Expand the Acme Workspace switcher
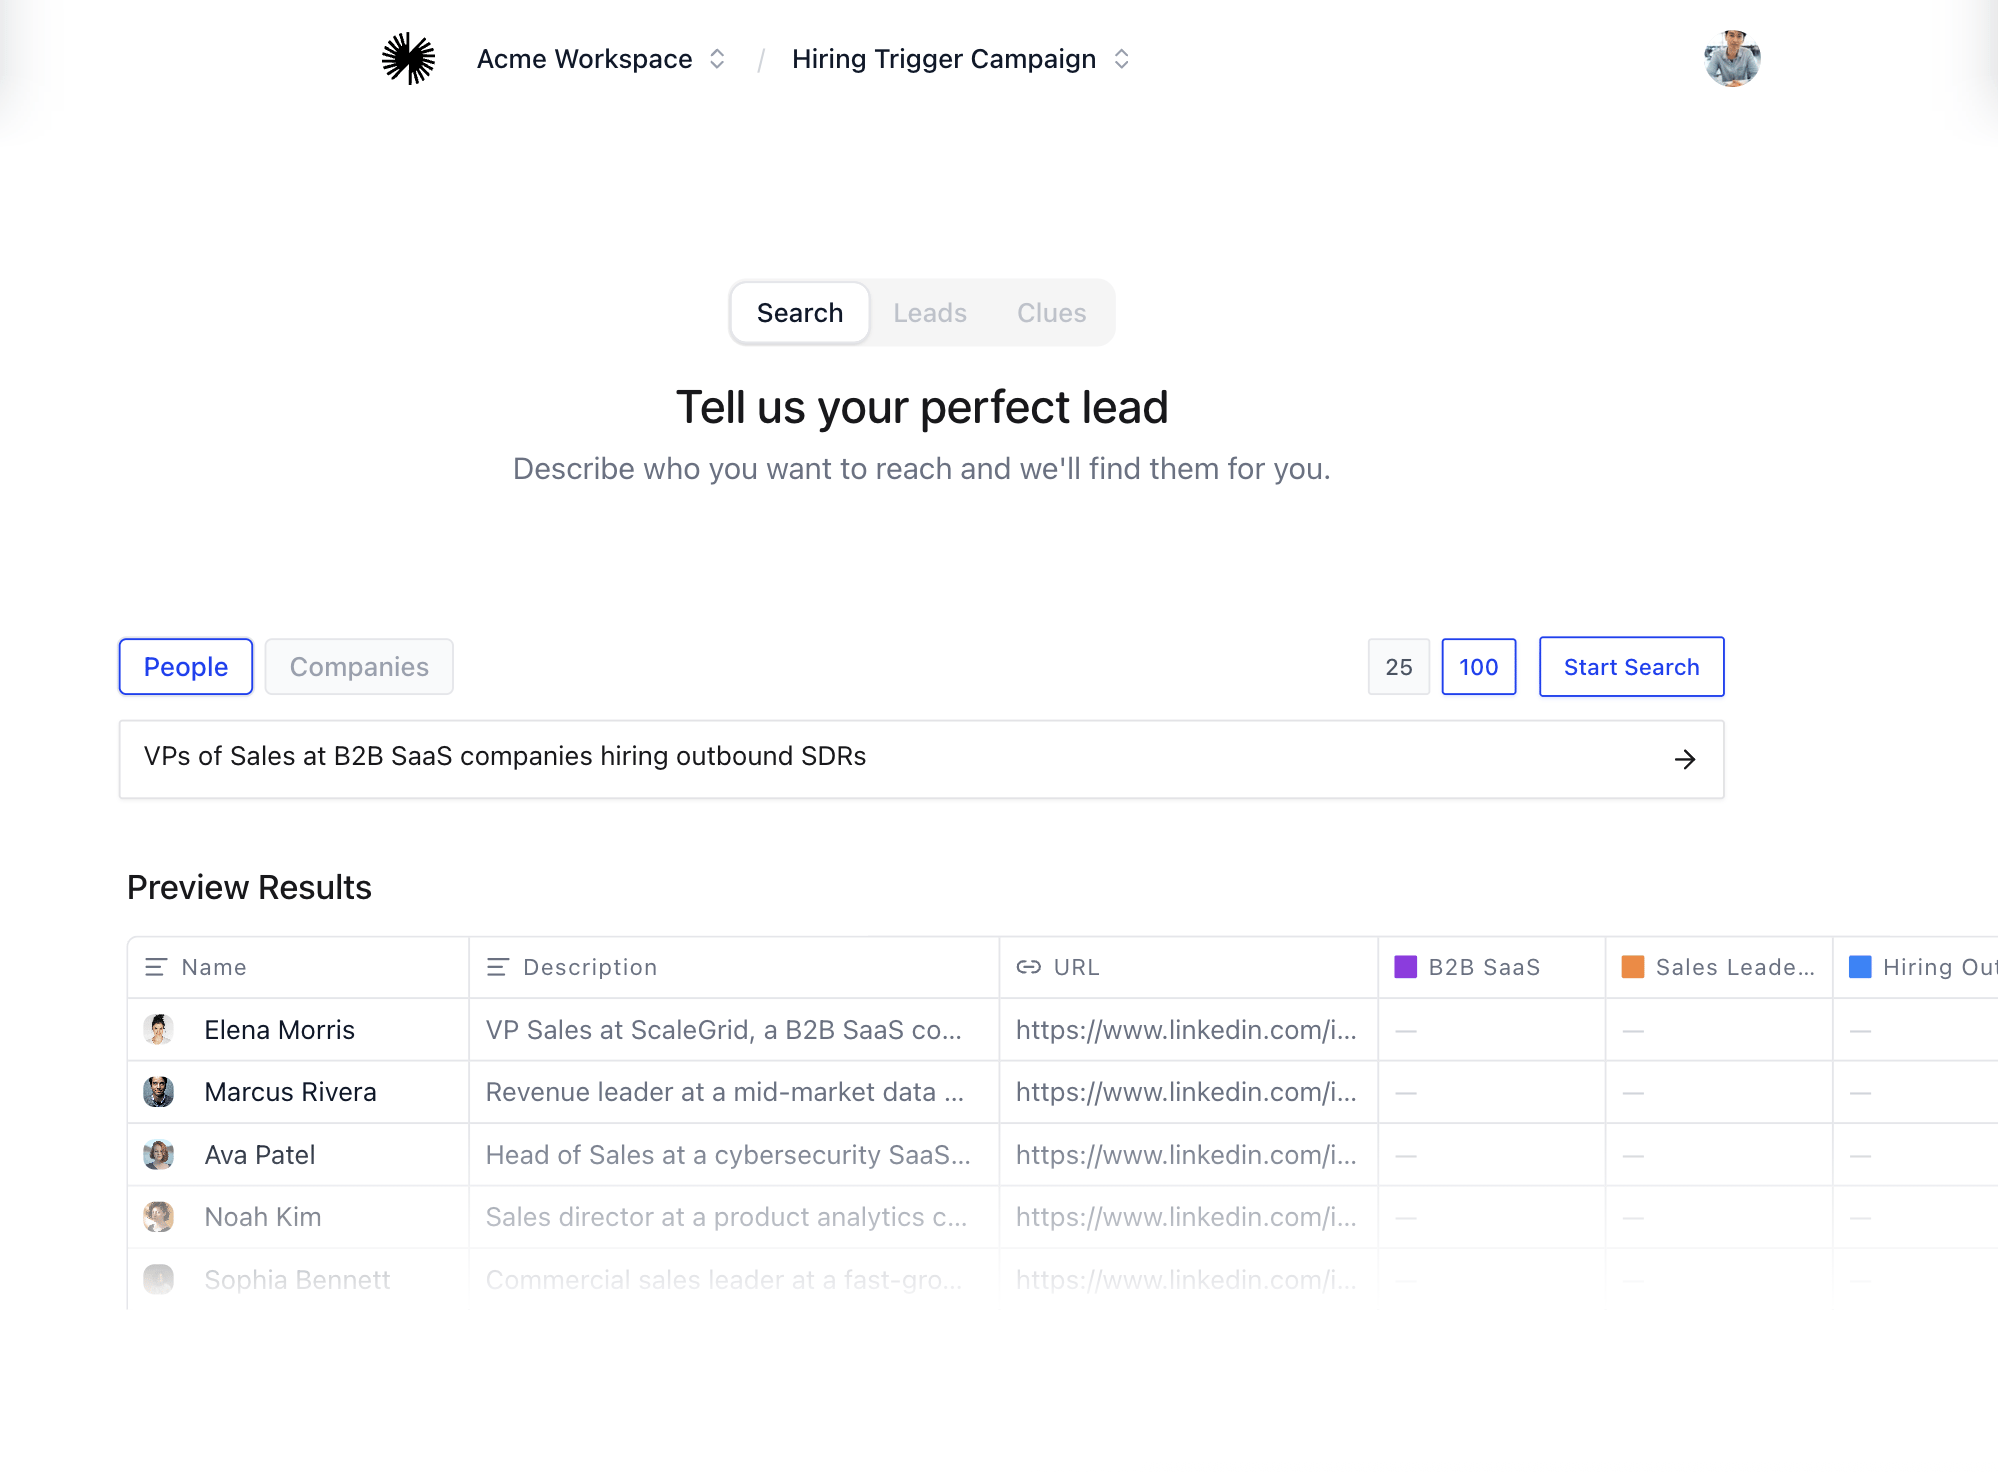This screenshot has width=1998, height=1472. click(601, 59)
